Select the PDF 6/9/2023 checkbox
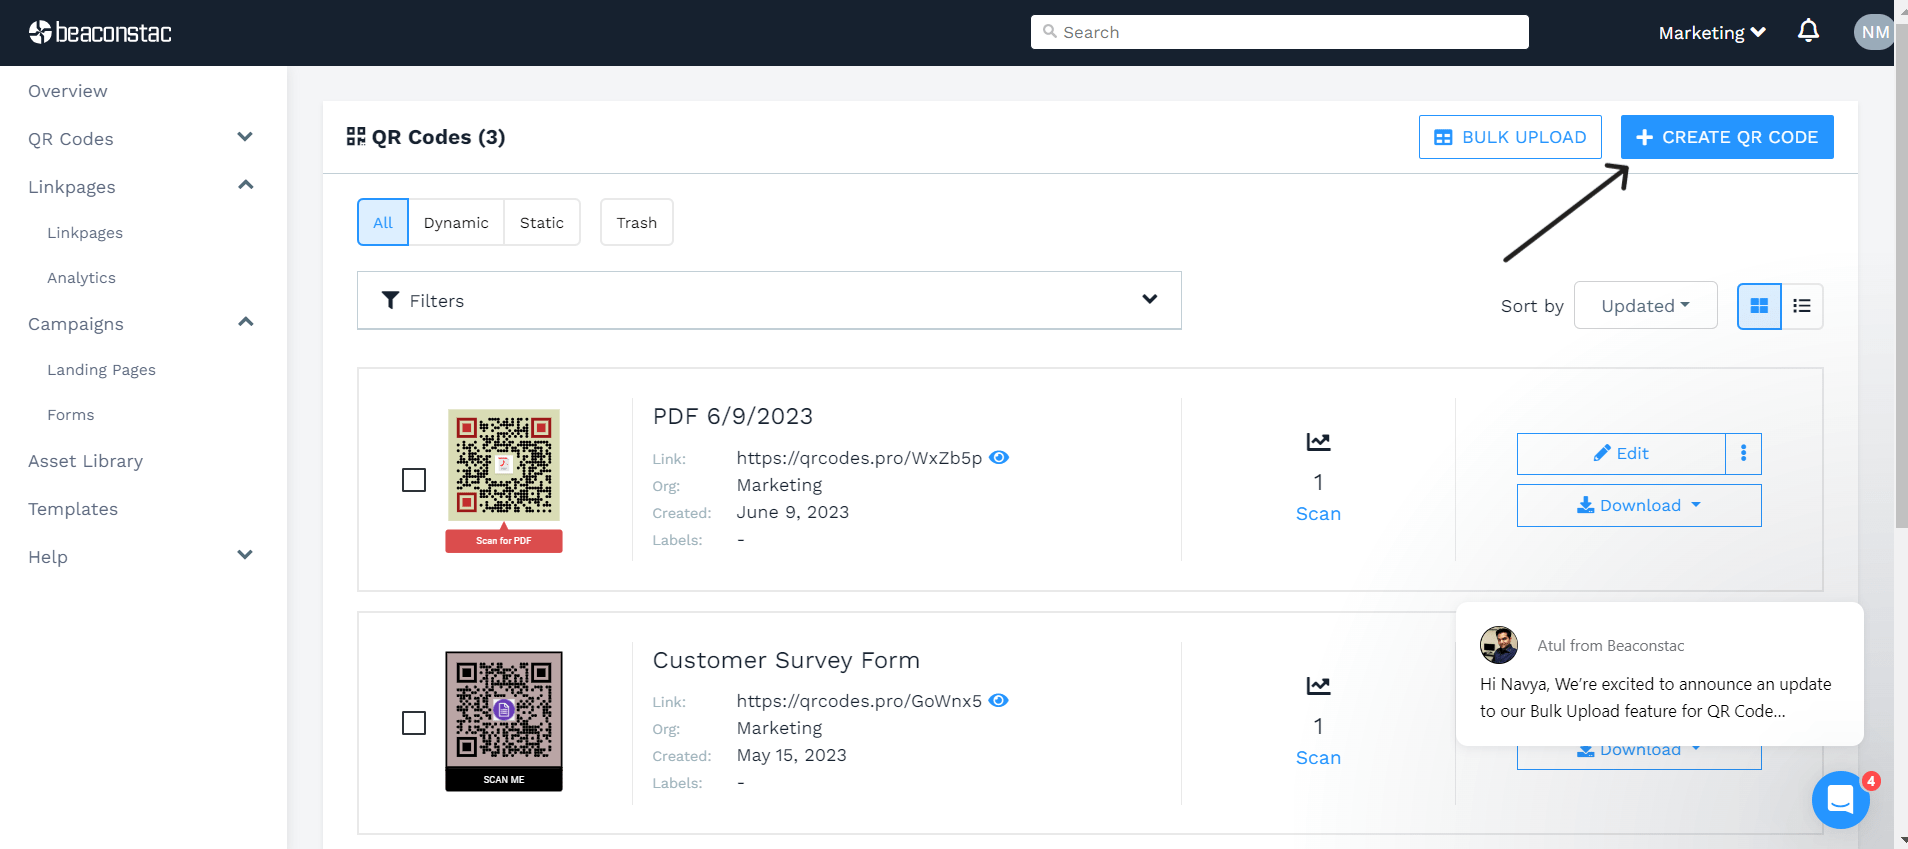This screenshot has height=849, width=1908. click(x=414, y=480)
